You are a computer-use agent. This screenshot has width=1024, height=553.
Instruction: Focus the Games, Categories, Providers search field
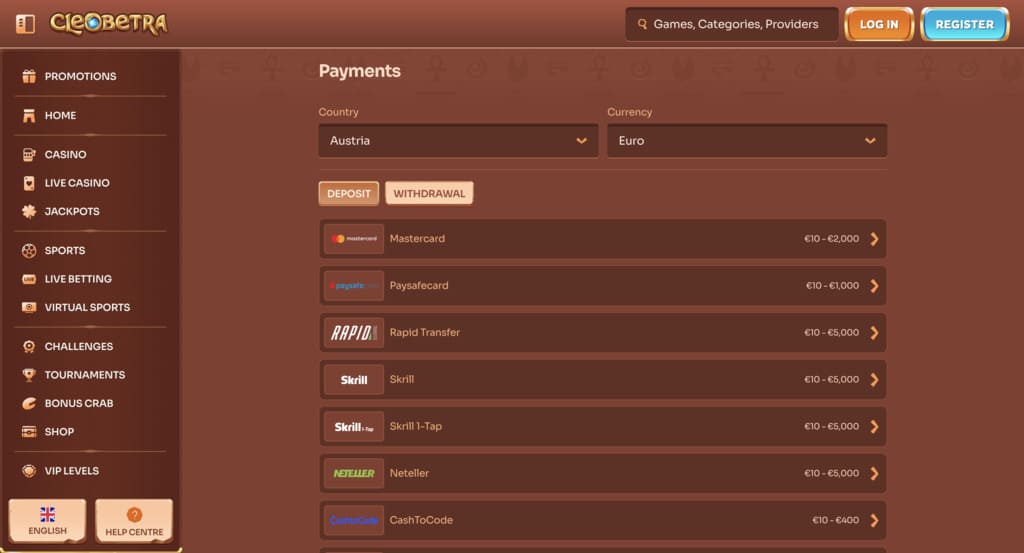(731, 24)
